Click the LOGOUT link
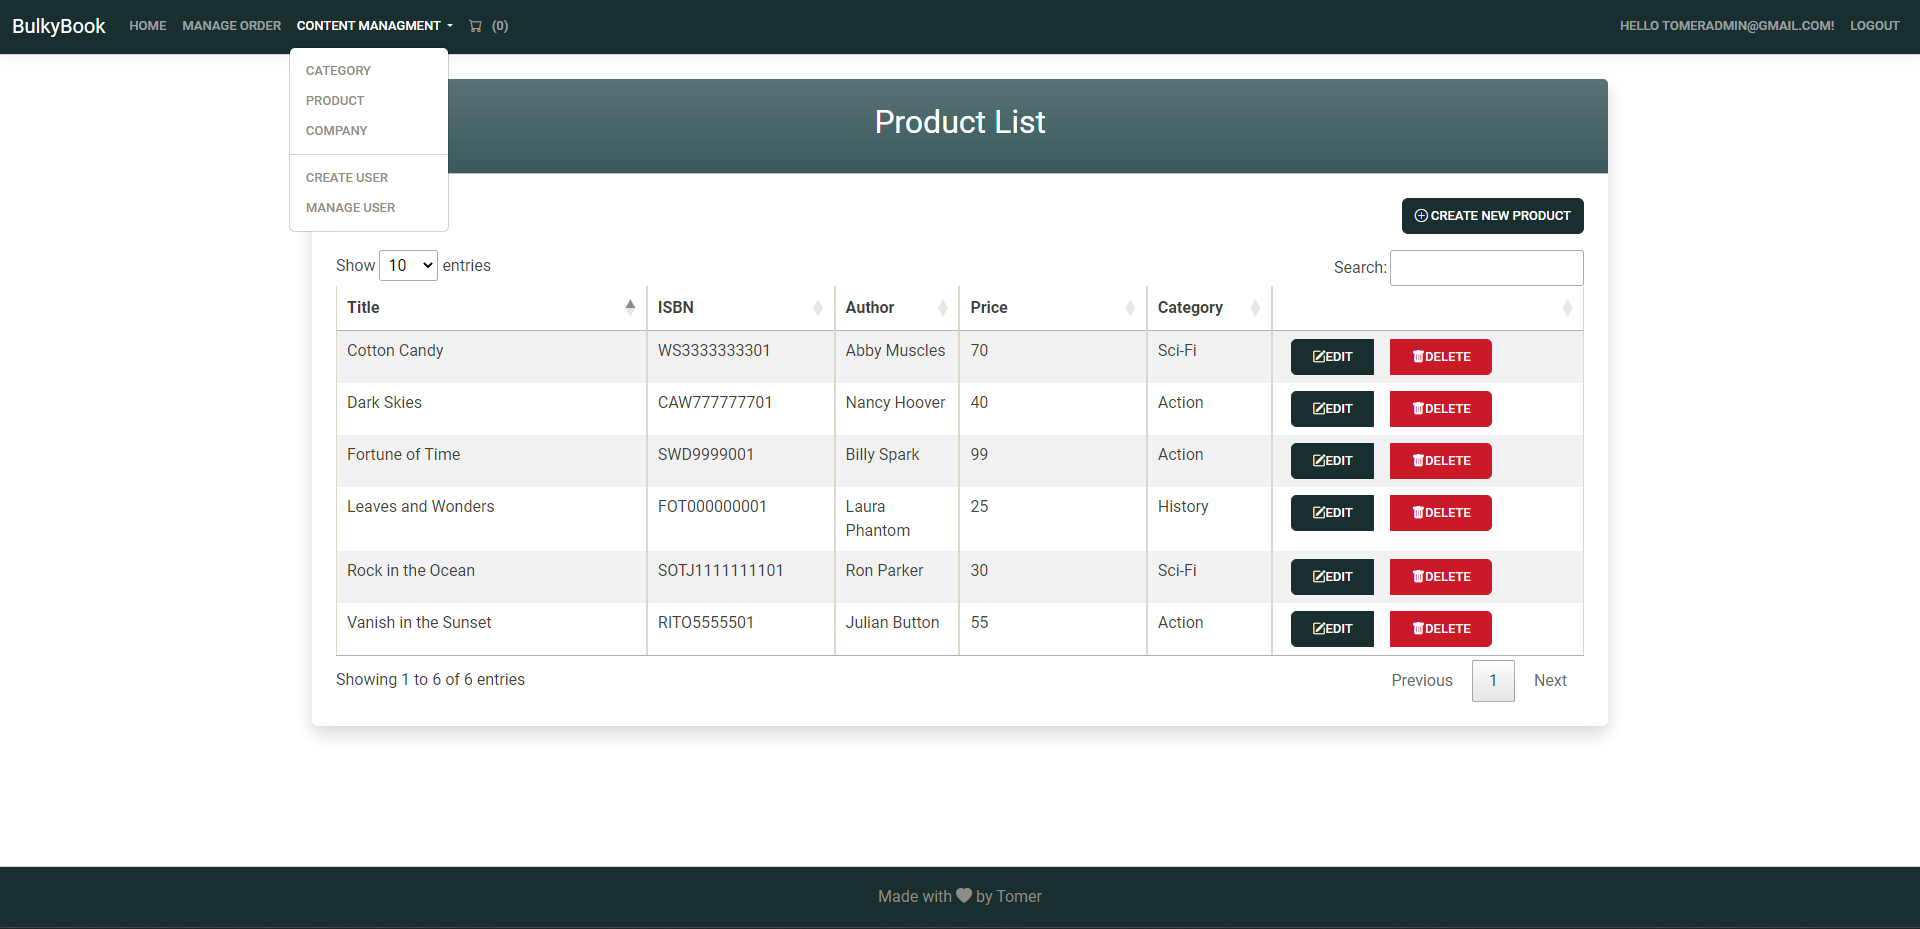 (1874, 26)
